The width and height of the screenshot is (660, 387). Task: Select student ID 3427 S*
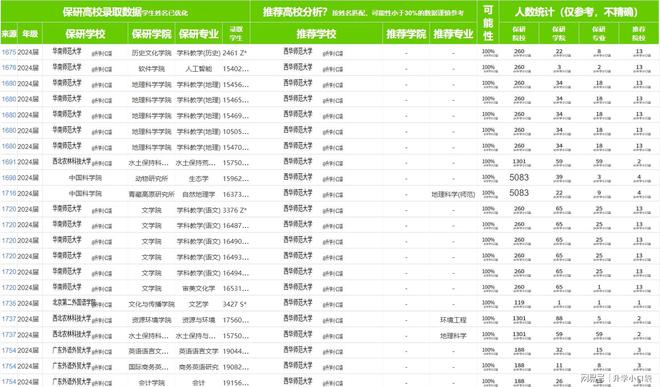(x=234, y=304)
